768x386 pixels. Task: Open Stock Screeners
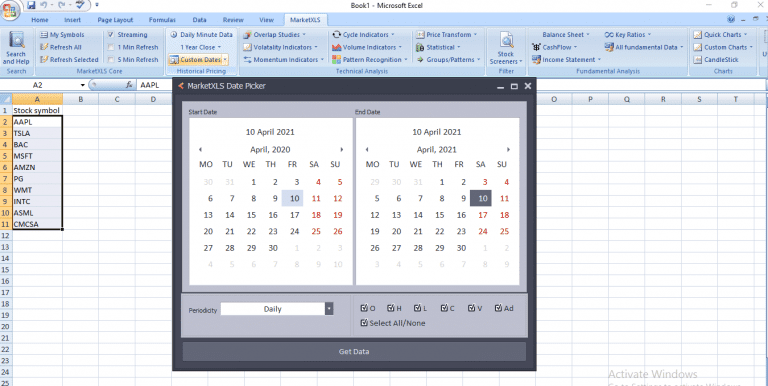coord(506,49)
